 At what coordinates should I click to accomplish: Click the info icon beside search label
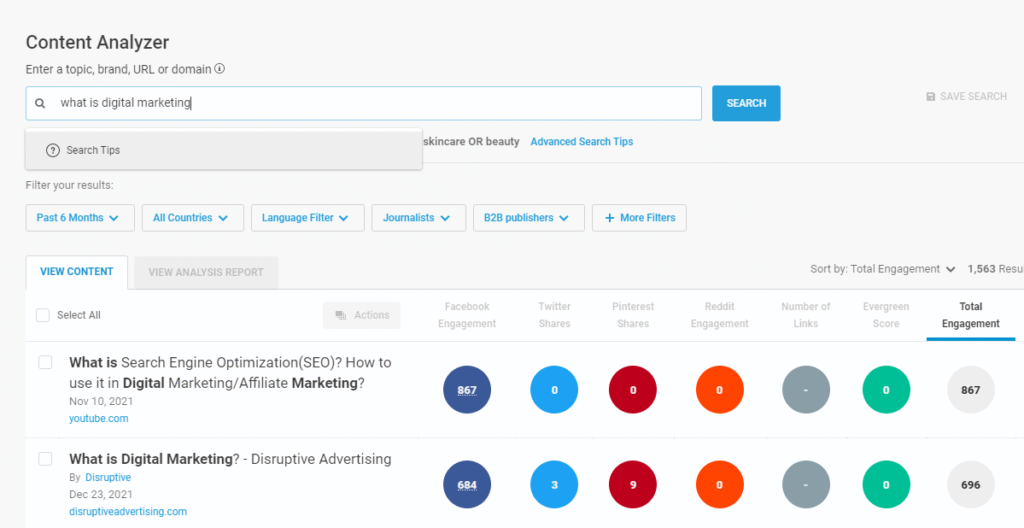(220, 69)
